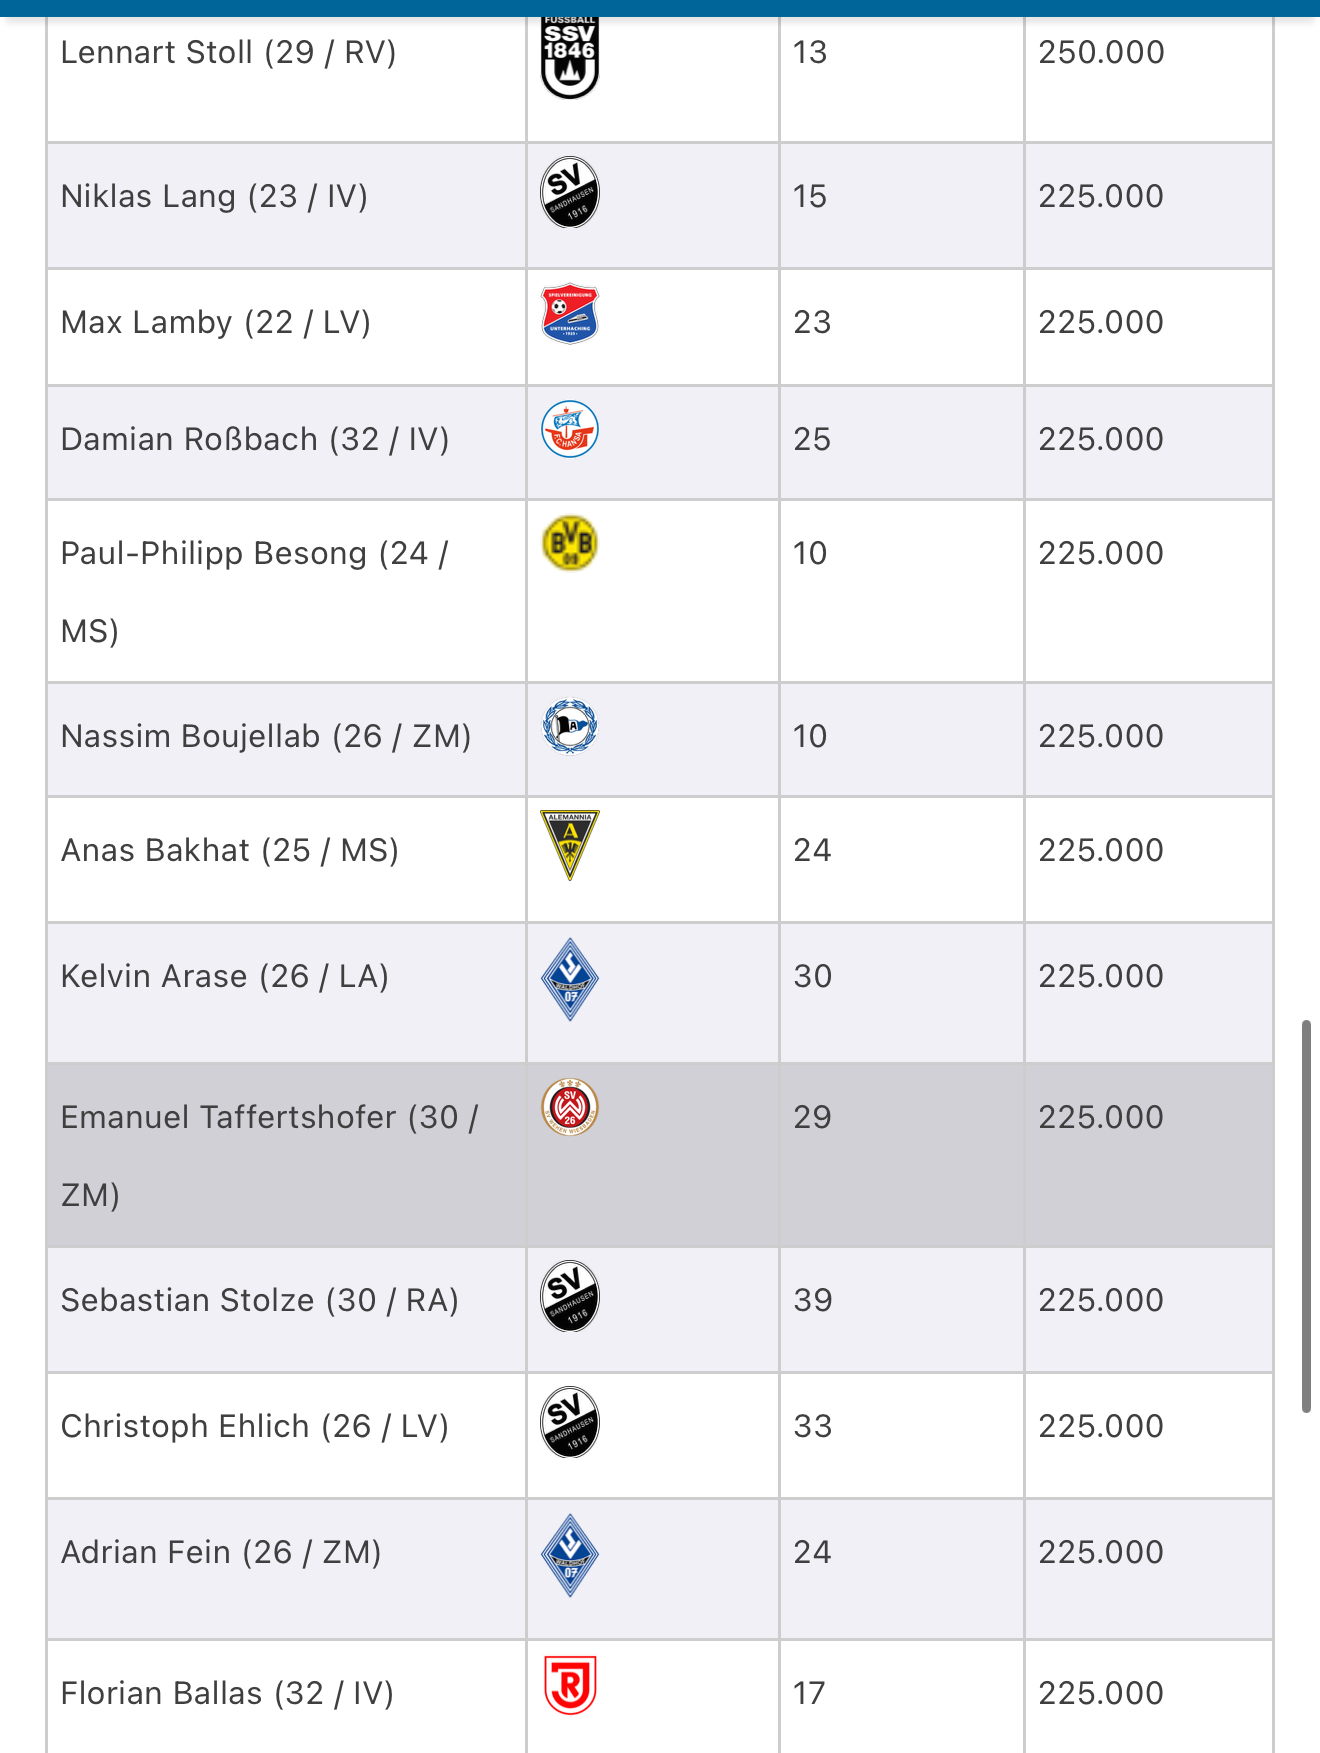
Task: Select Waldhof Mannheim crest in Adrian Fein row
Action: point(570,1555)
